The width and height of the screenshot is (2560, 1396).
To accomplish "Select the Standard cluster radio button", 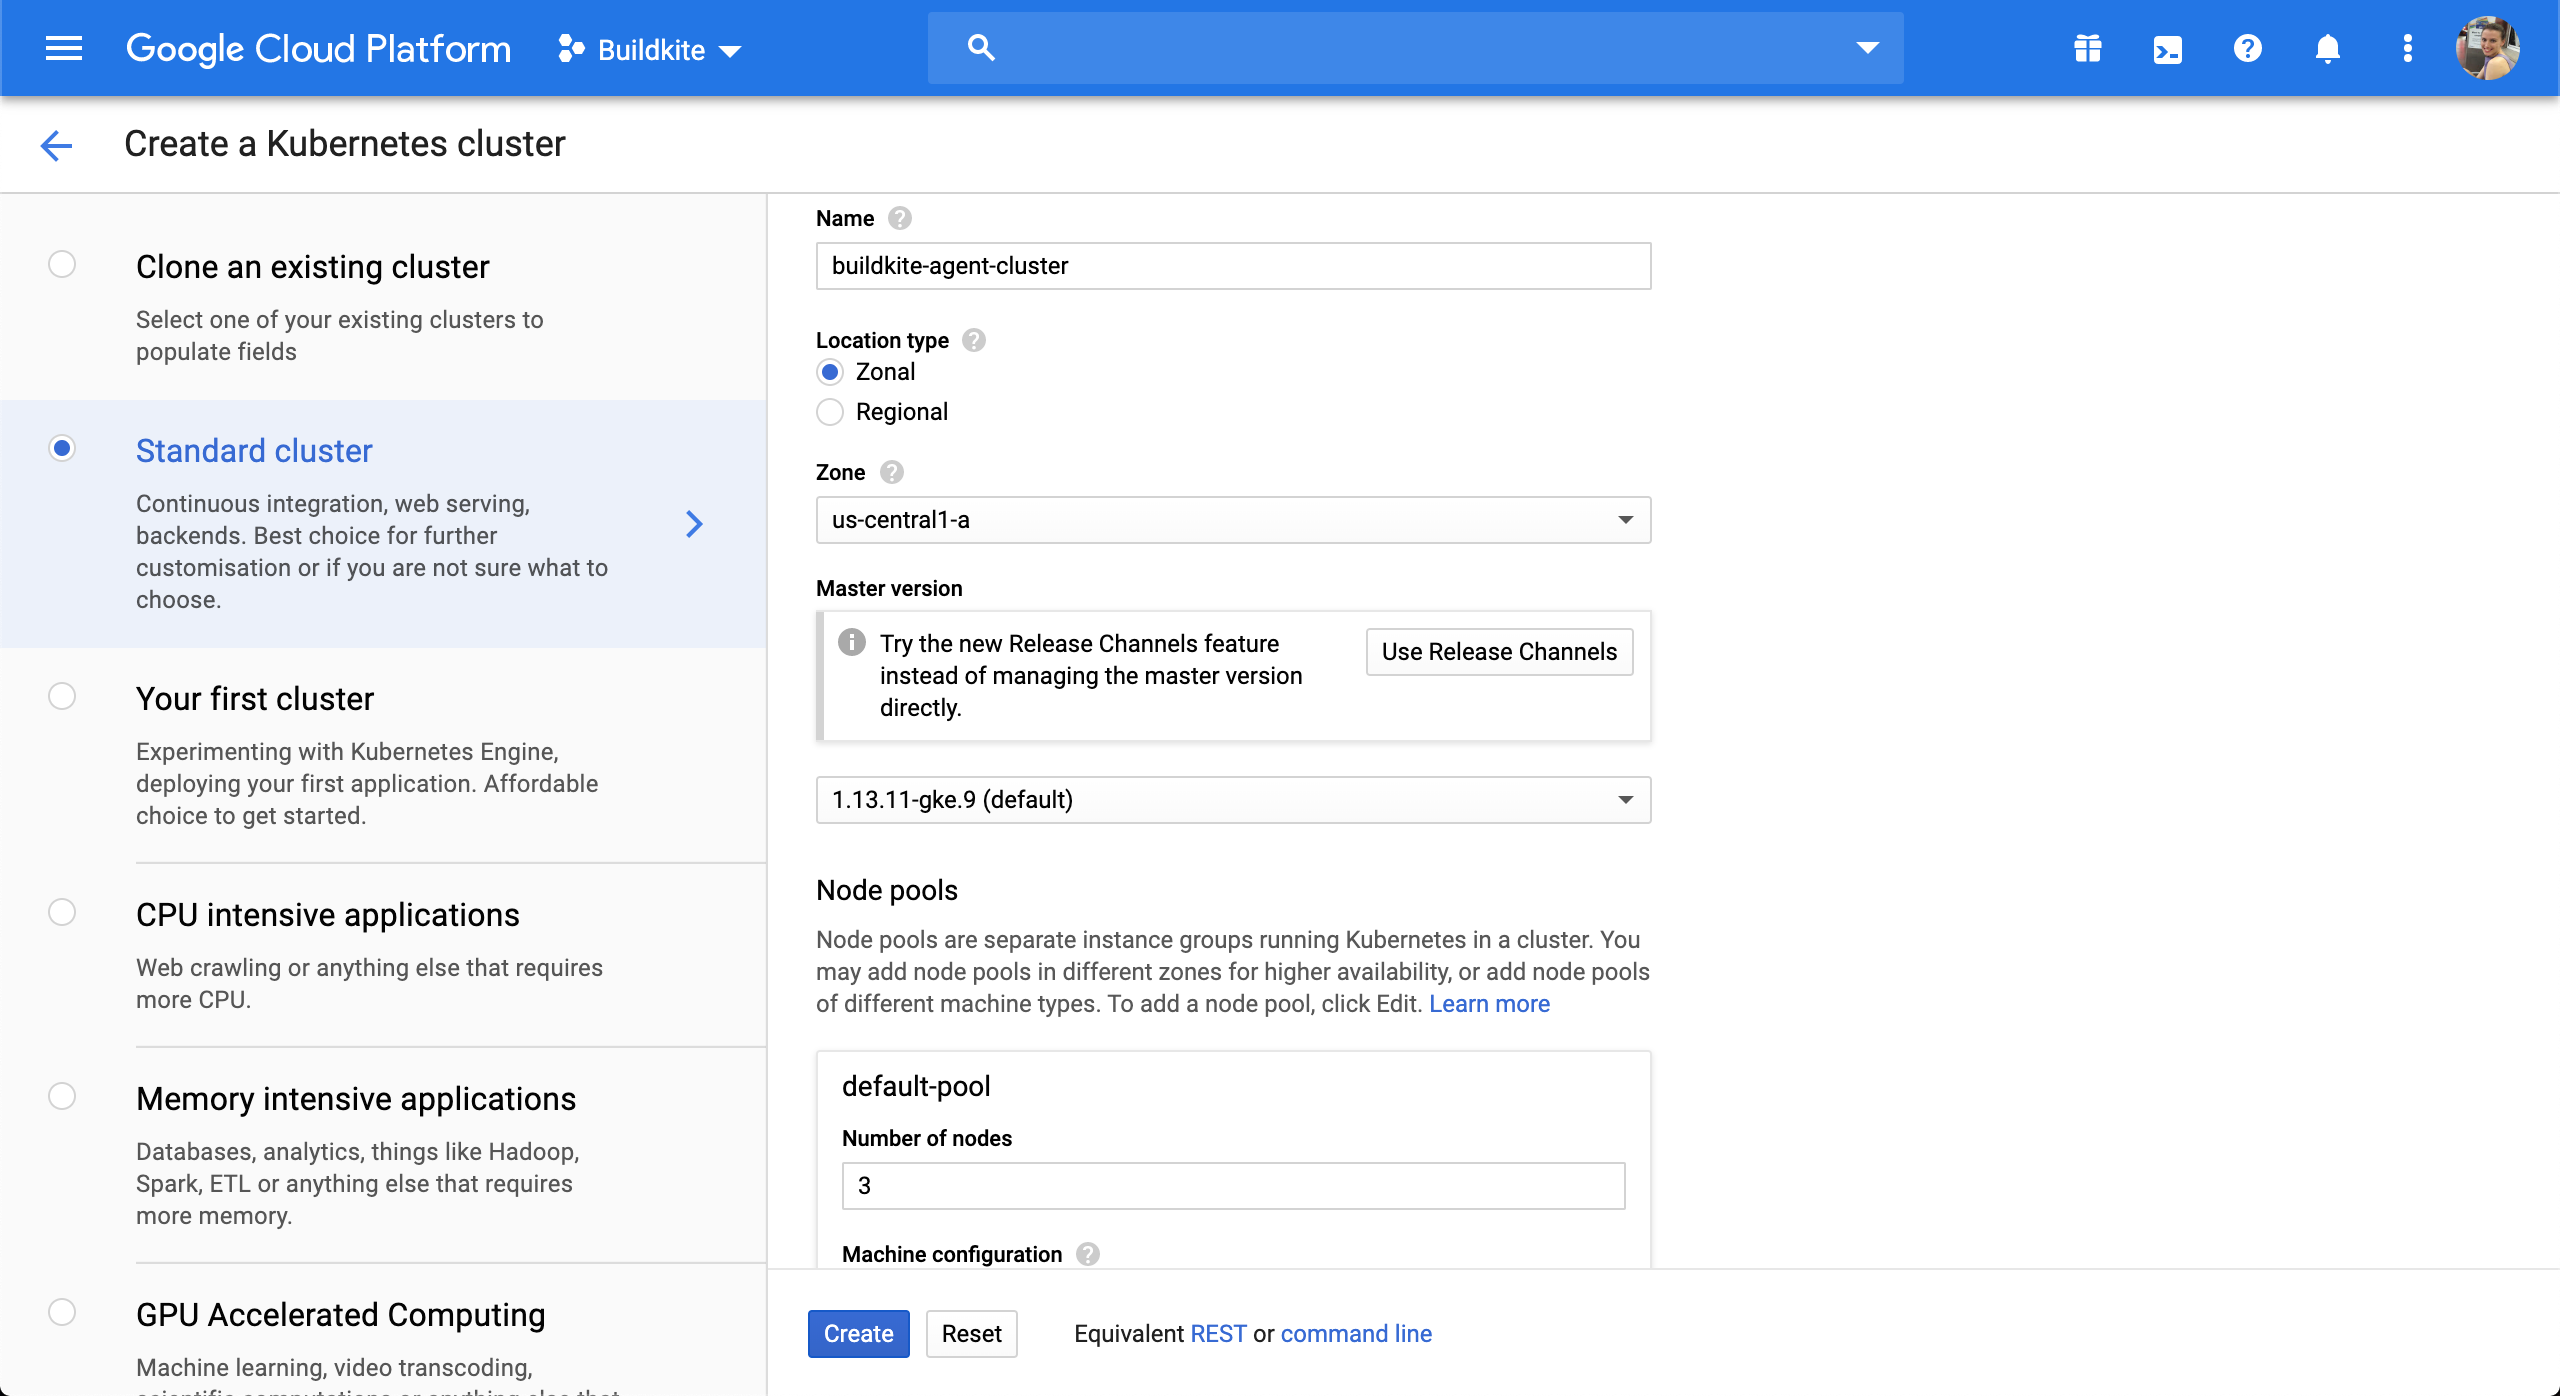I will [x=62, y=448].
